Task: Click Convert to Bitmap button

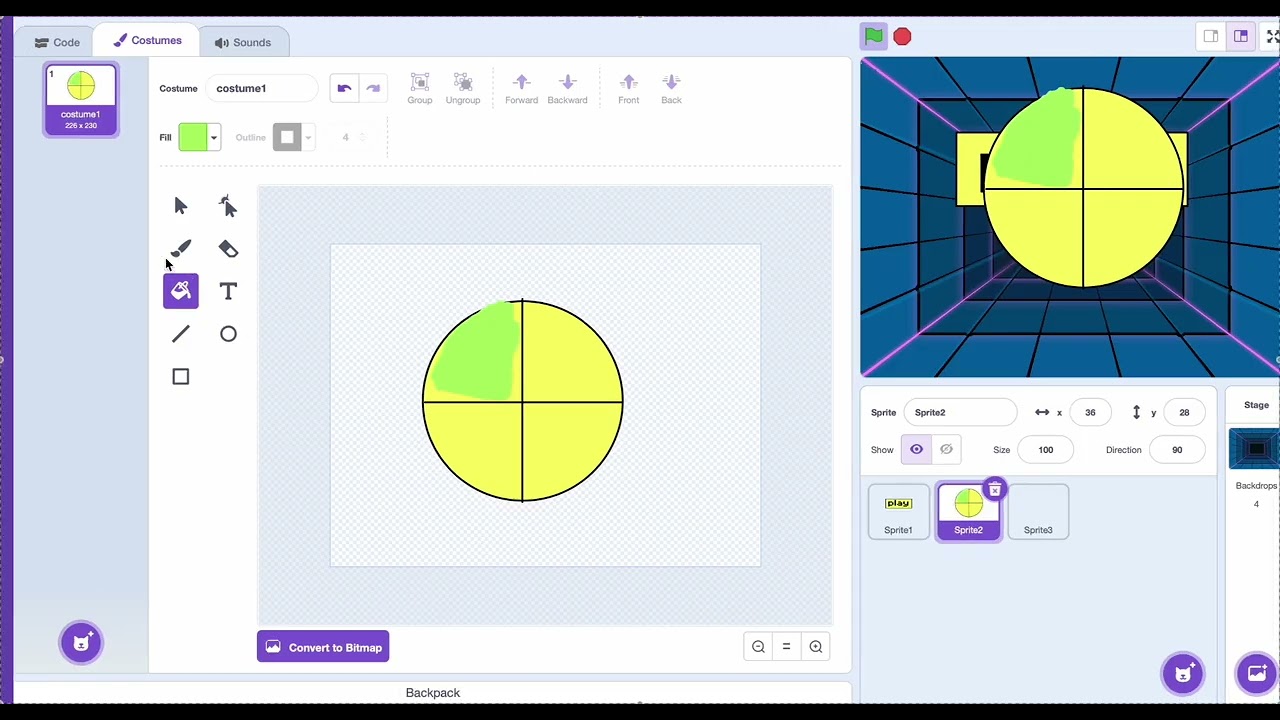Action: [x=323, y=647]
